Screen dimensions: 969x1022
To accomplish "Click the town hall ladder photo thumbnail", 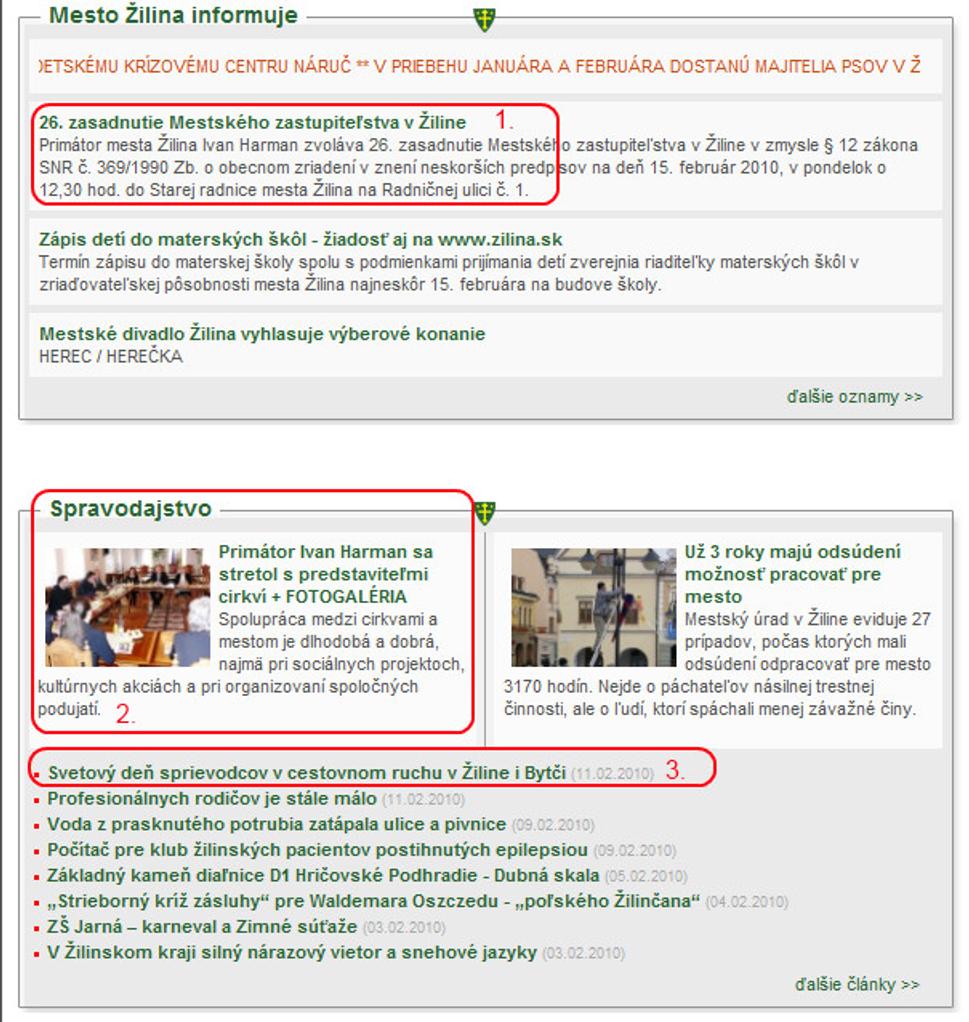I will [x=594, y=607].
